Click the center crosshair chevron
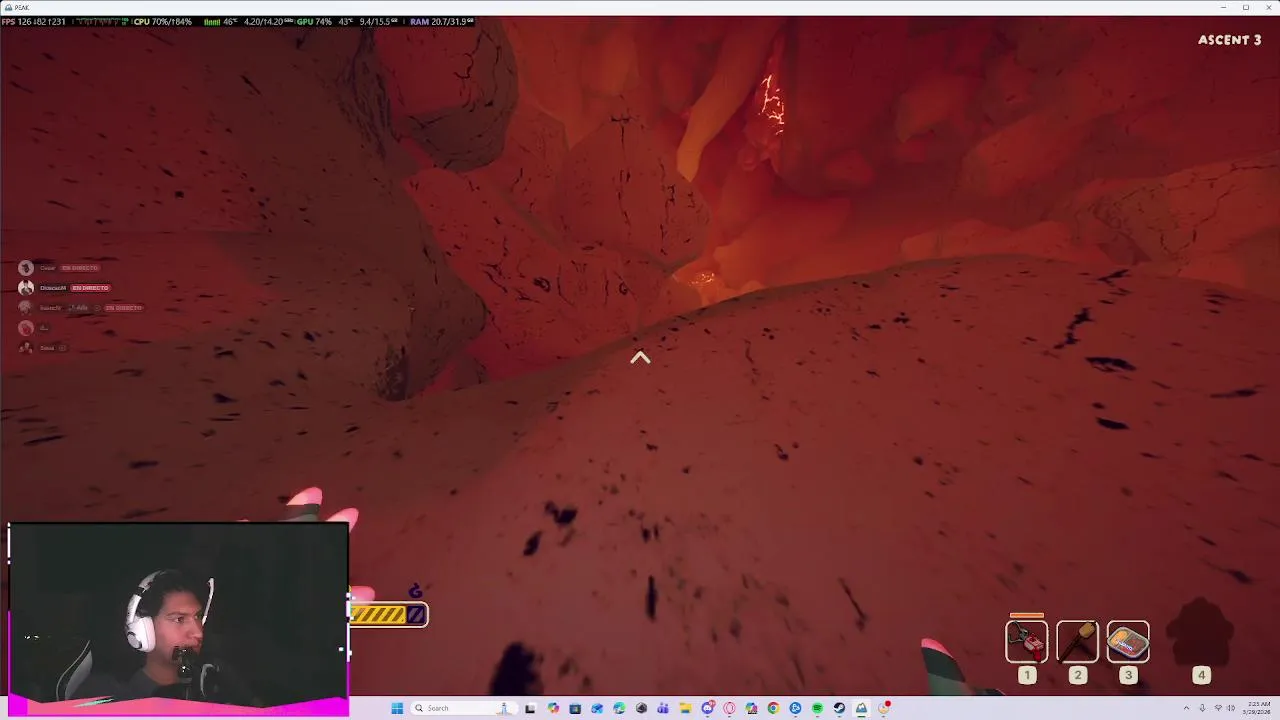 640,358
